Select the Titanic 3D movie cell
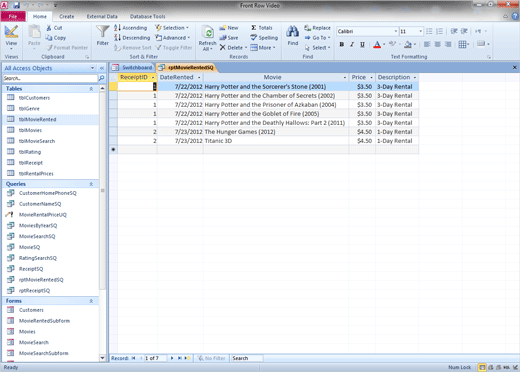The width and height of the screenshot is (520, 372). pos(276,141)
